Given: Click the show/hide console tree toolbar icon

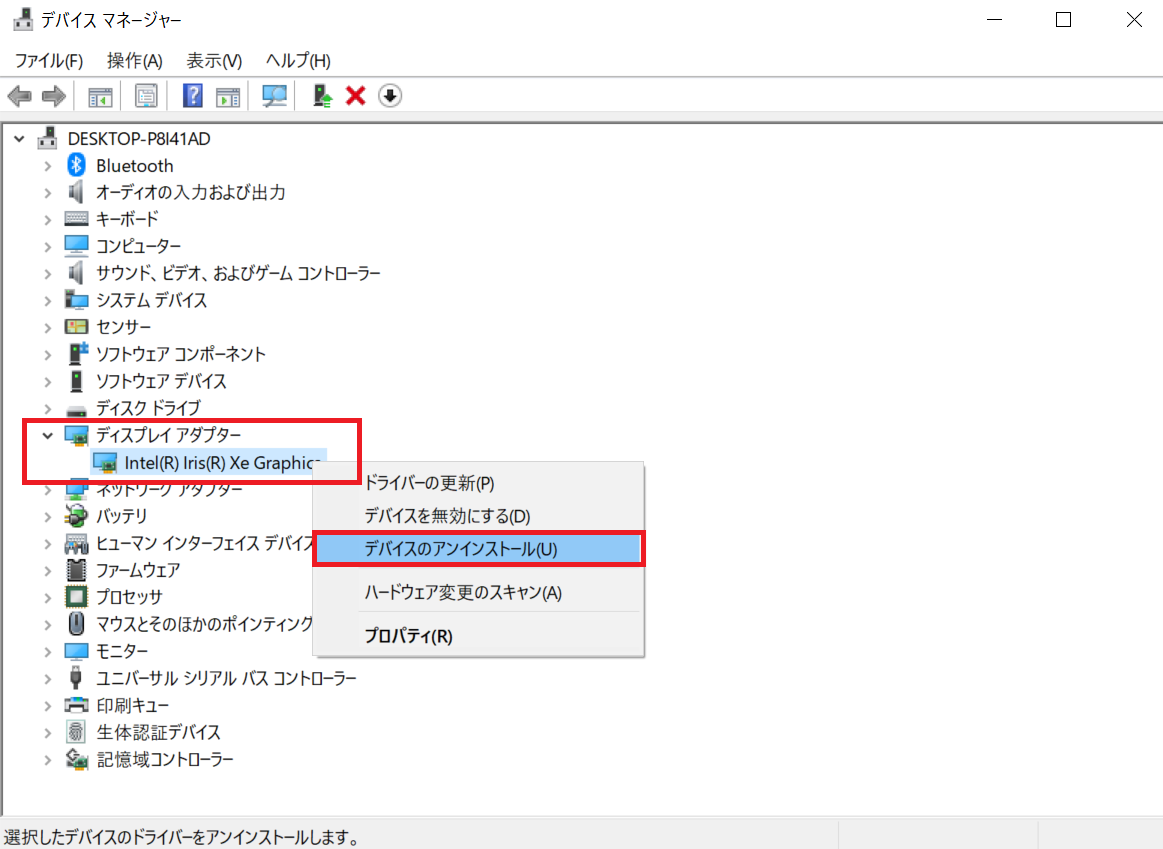Looking at the screenshot, I should click(x=100, y=96).
